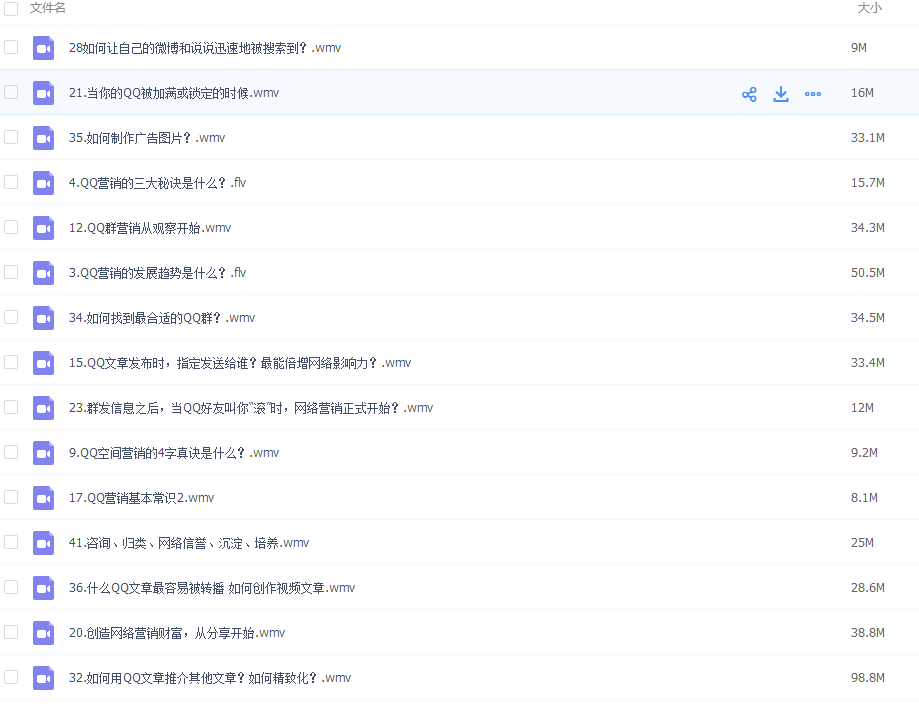
Task: Click the 25M size value
Action: (x=862, y=543)
